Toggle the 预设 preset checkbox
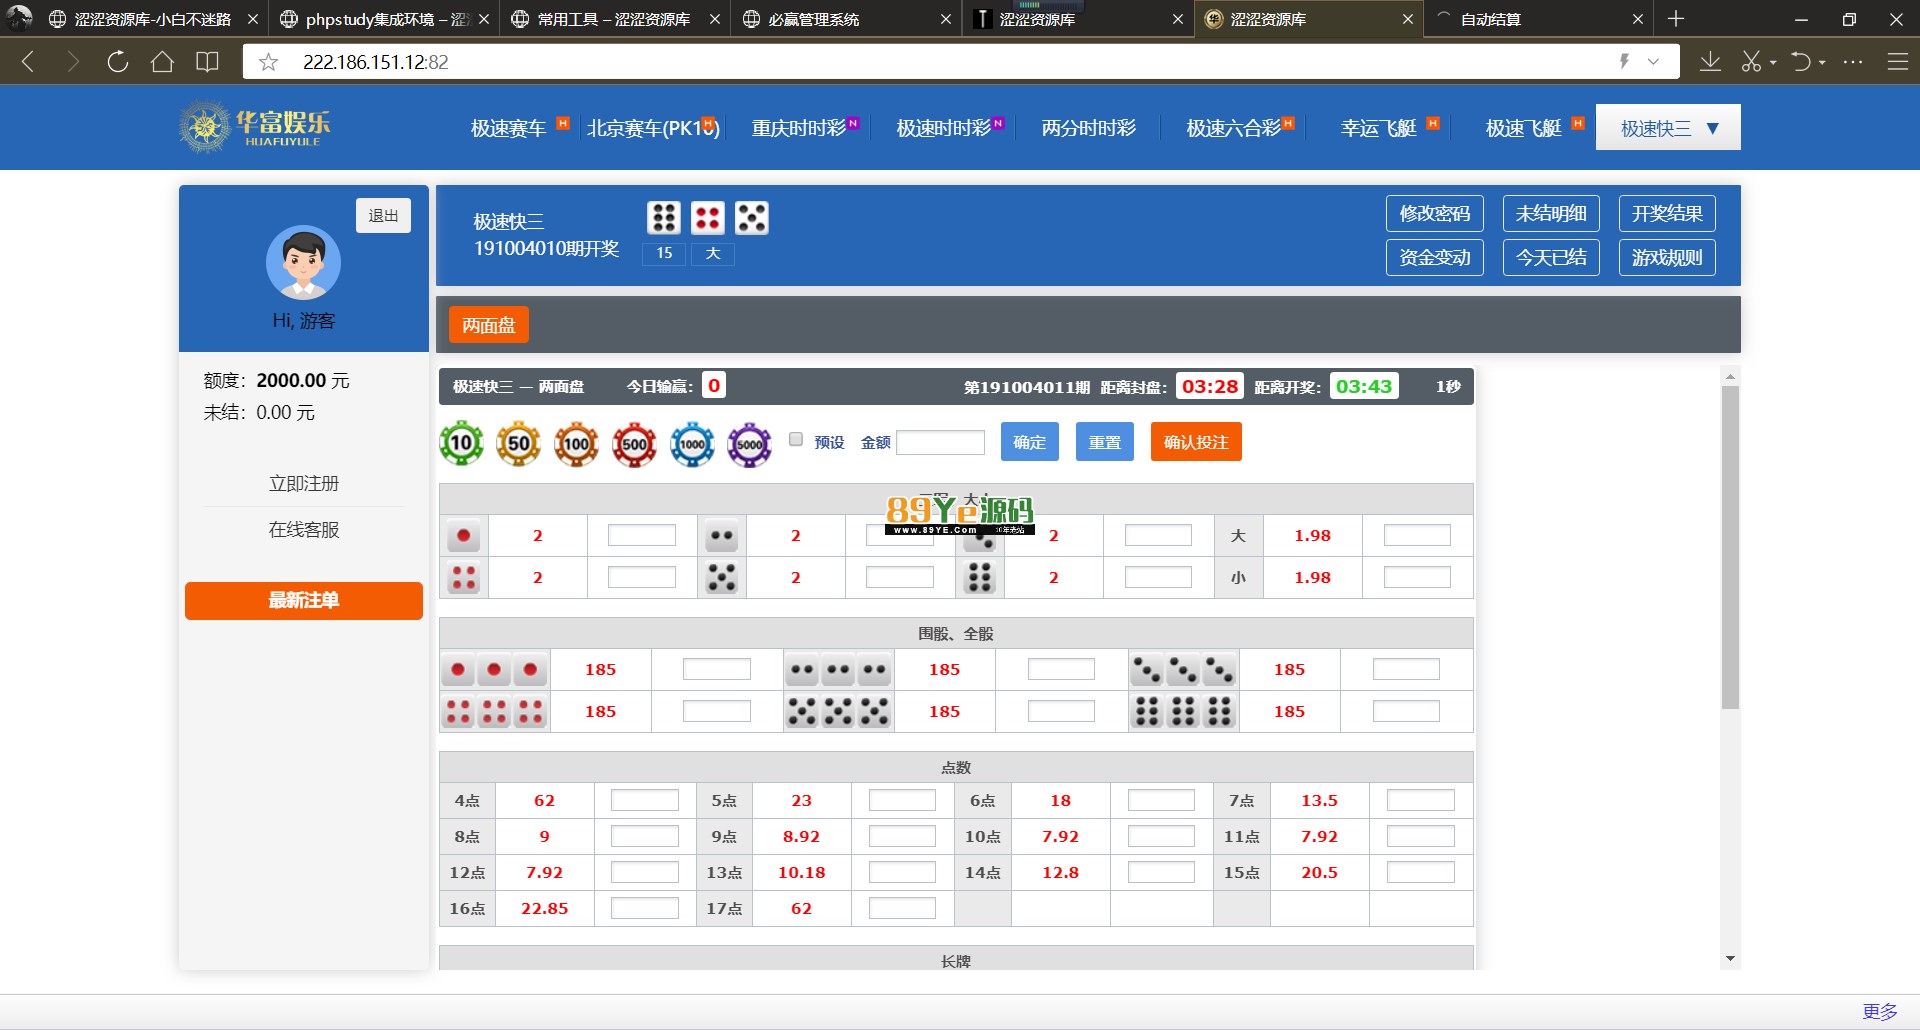 (x=796, y=439)
